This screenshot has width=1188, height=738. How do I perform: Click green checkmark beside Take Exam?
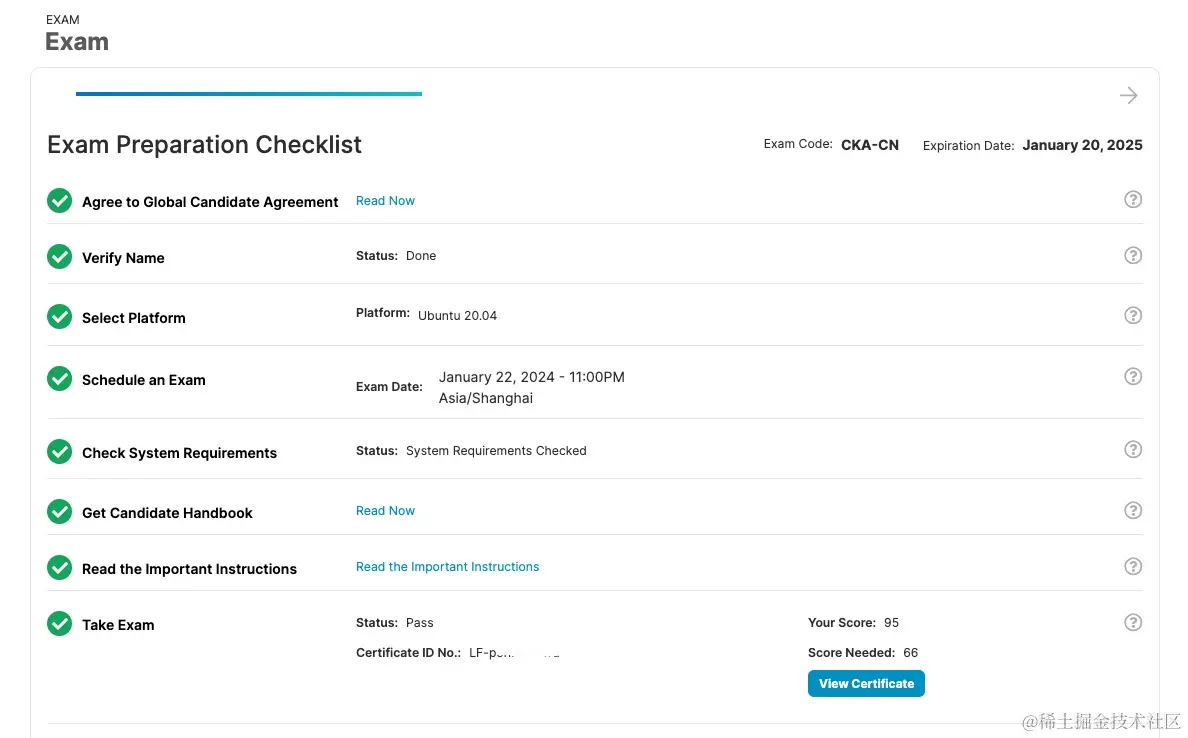(59, 624)
